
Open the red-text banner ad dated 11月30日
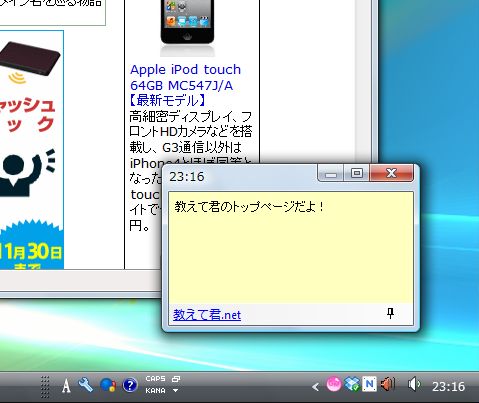click(x=31, y=150)
